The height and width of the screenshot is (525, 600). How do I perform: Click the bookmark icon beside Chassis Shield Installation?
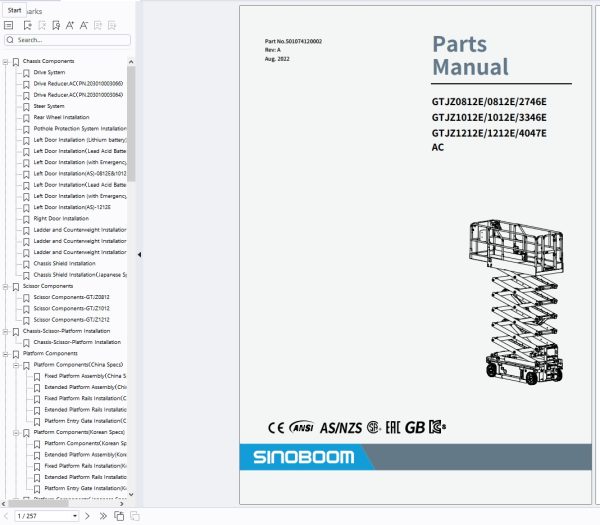tap(26, 264)
